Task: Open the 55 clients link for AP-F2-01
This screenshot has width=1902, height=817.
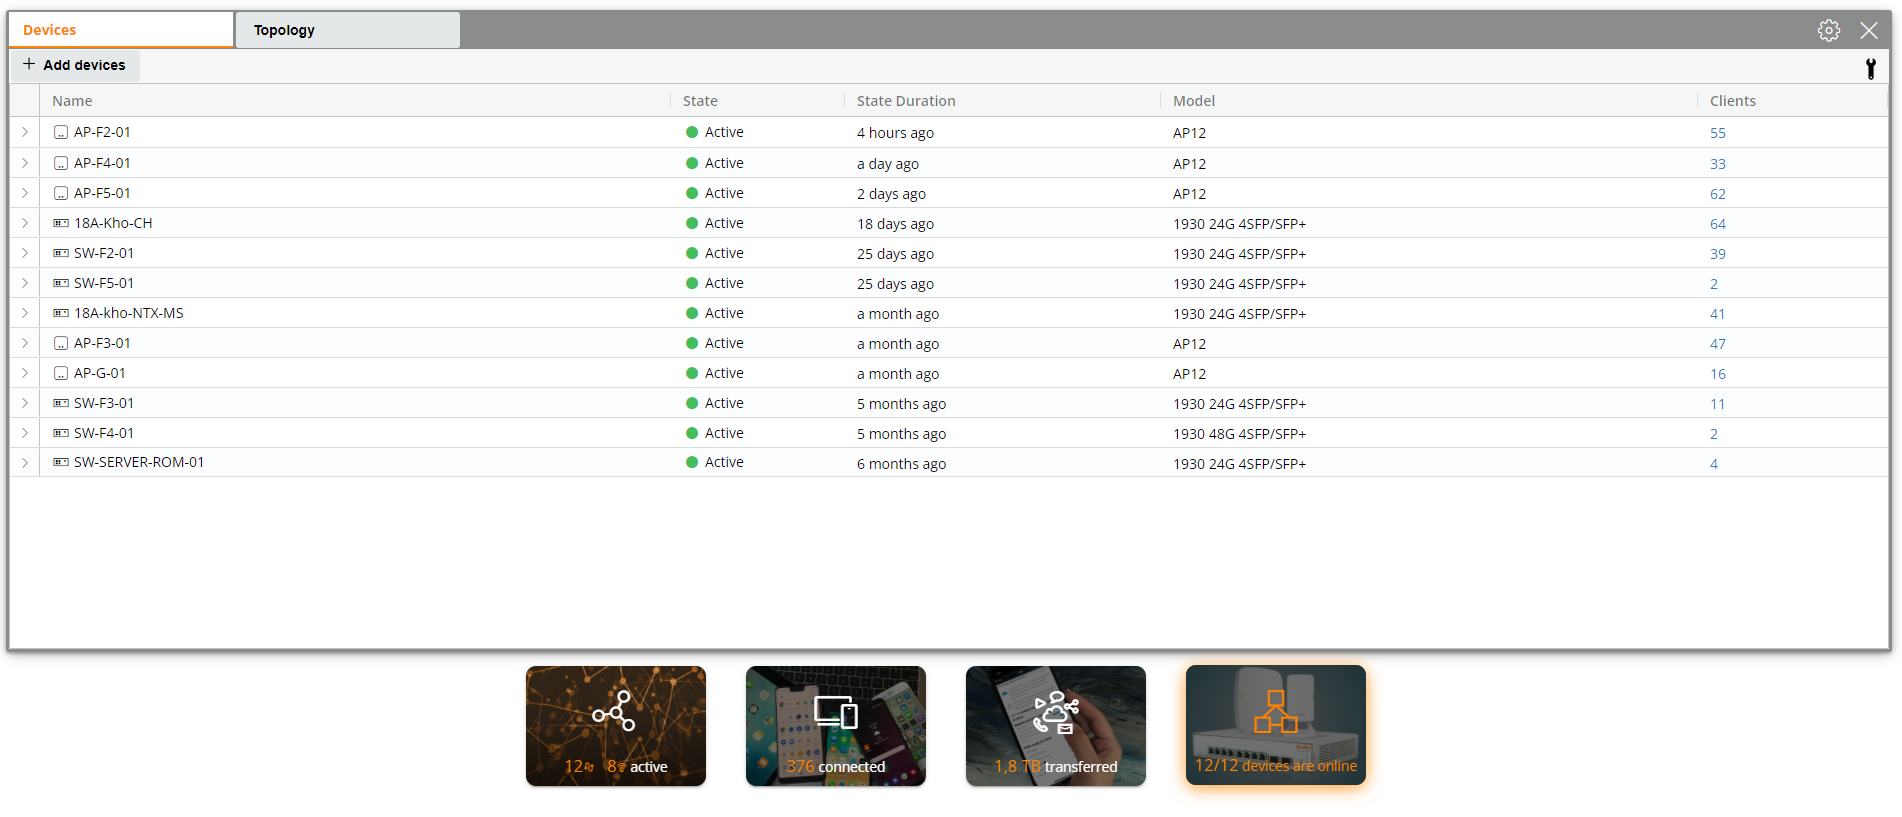Action: point(1718,133)
